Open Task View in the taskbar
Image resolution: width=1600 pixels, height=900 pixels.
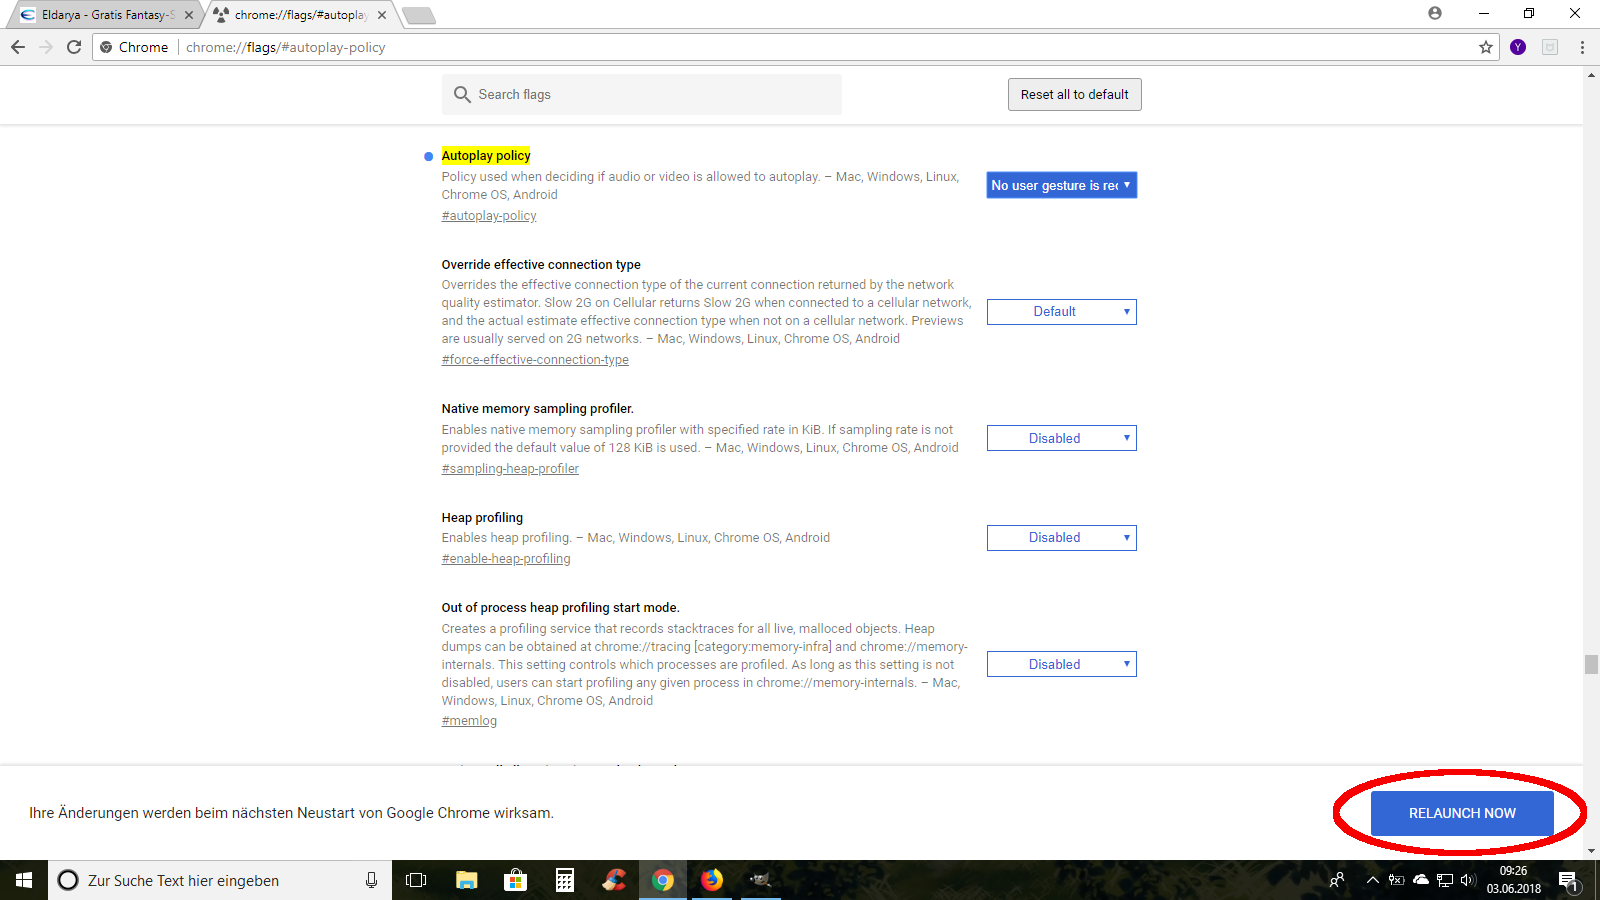tap(416, 880)
